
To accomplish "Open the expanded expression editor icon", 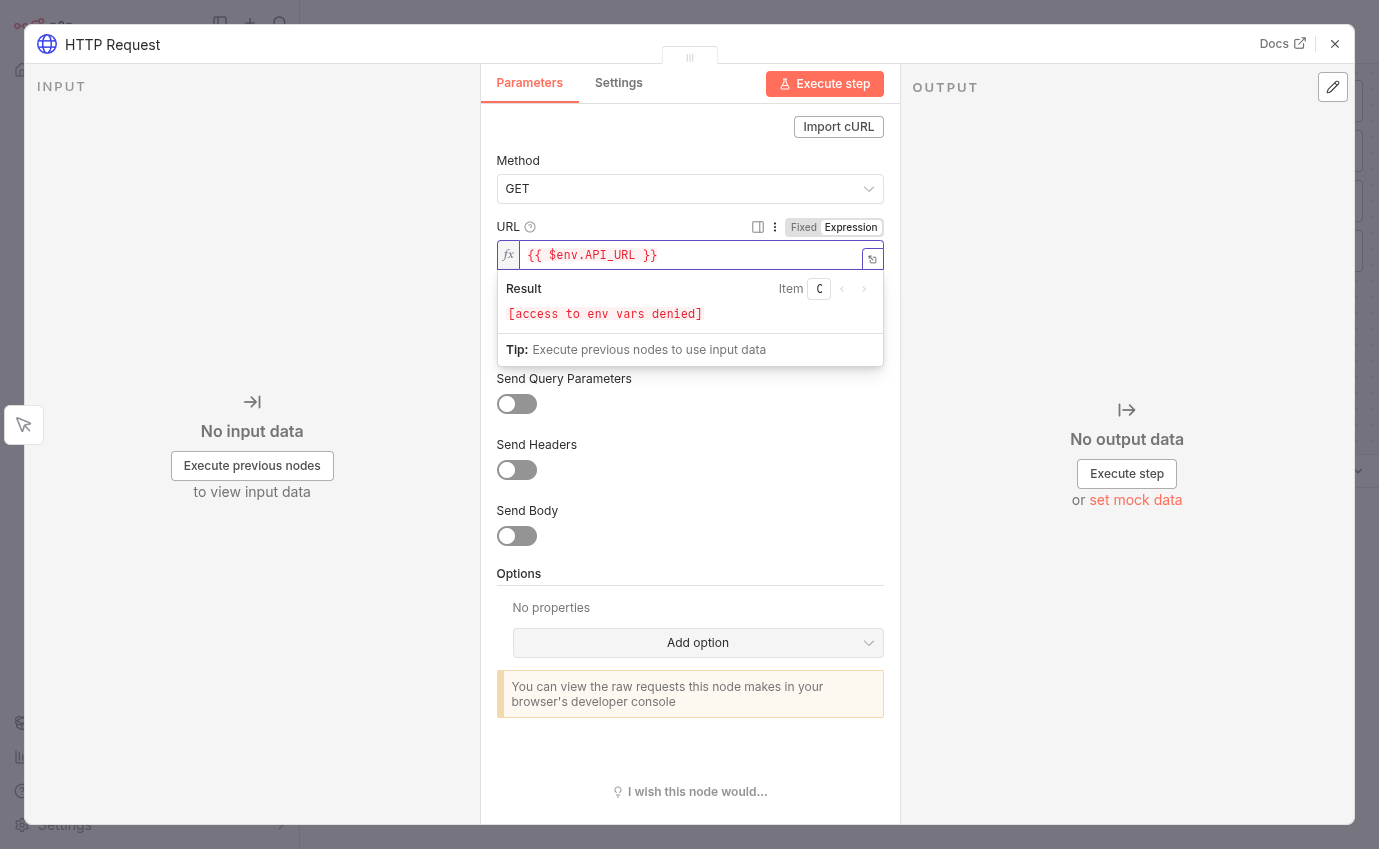I will [x=872, y=260].
